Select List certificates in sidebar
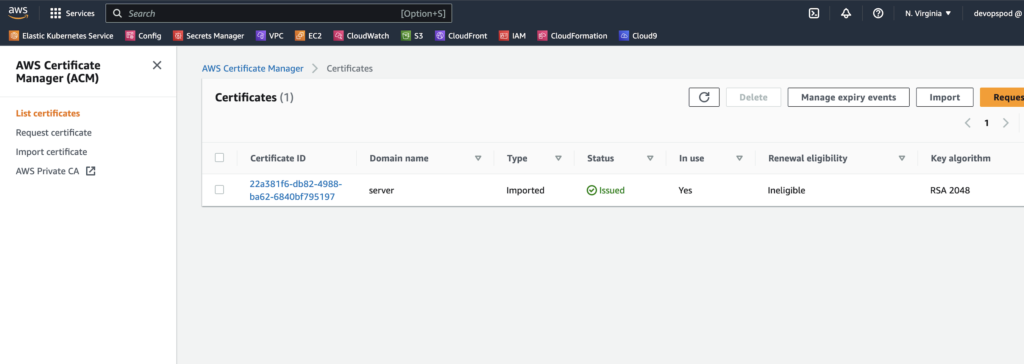1024x364 pixels. coord(48,114)
